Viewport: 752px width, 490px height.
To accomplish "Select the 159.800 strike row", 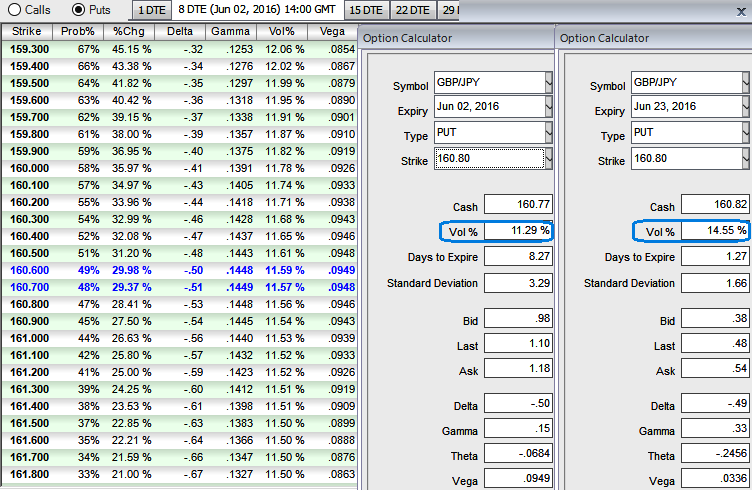I will tap(179, 134).
